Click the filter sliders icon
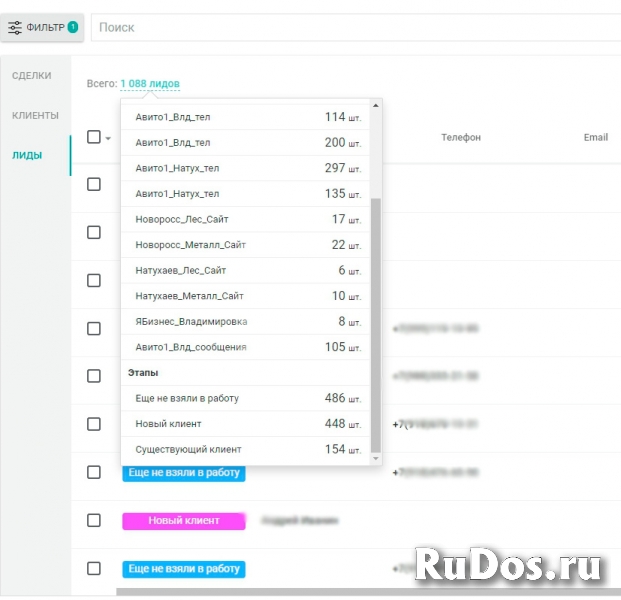Image resolution: width=621 pixels, height=600 pixels. (x=15, y=28)
